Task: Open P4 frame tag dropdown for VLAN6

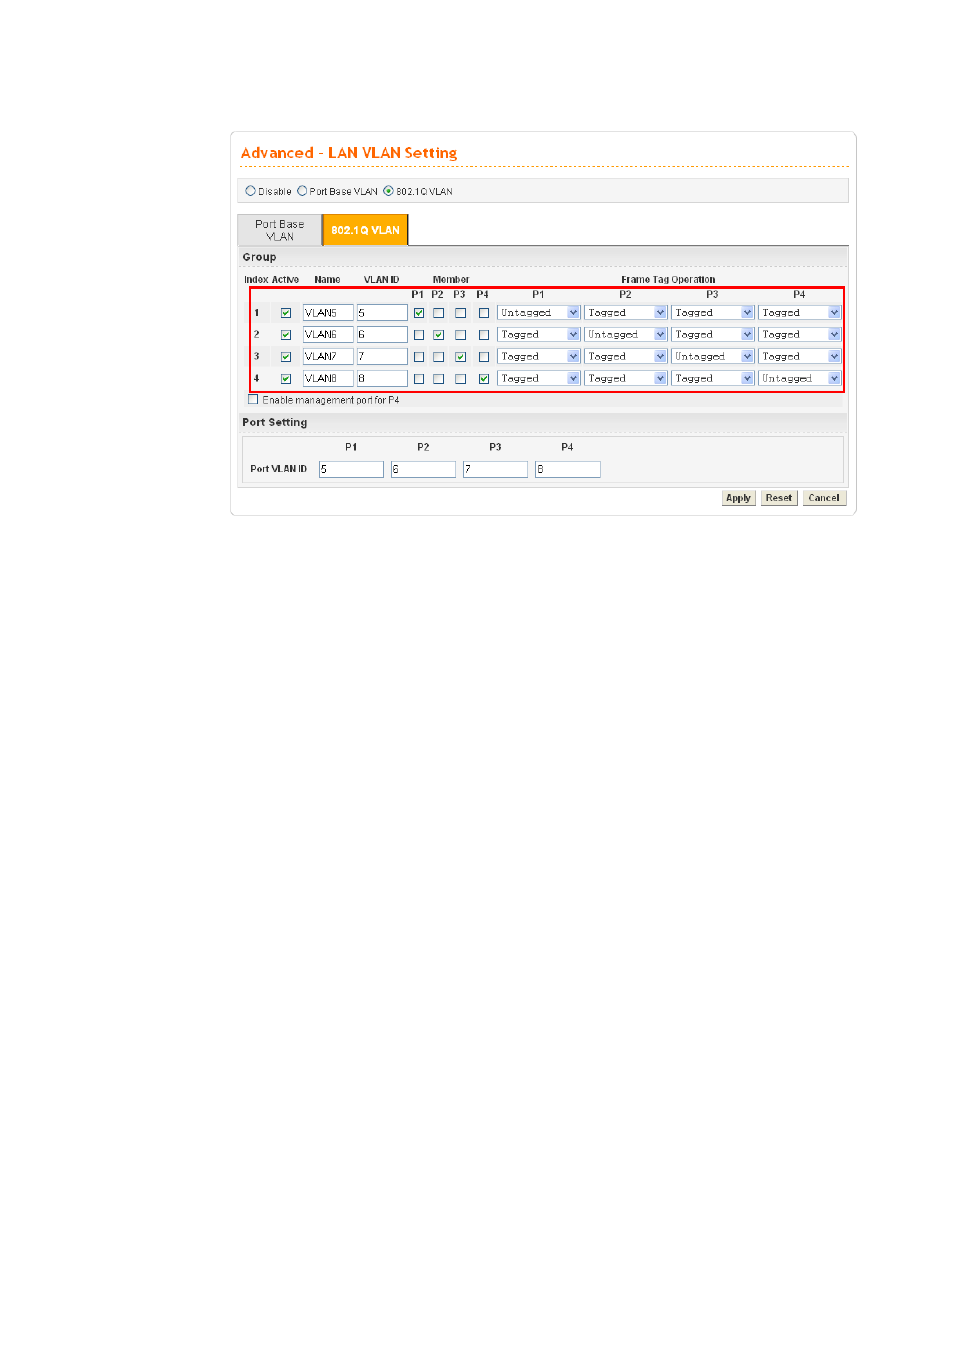Action: 800,335
